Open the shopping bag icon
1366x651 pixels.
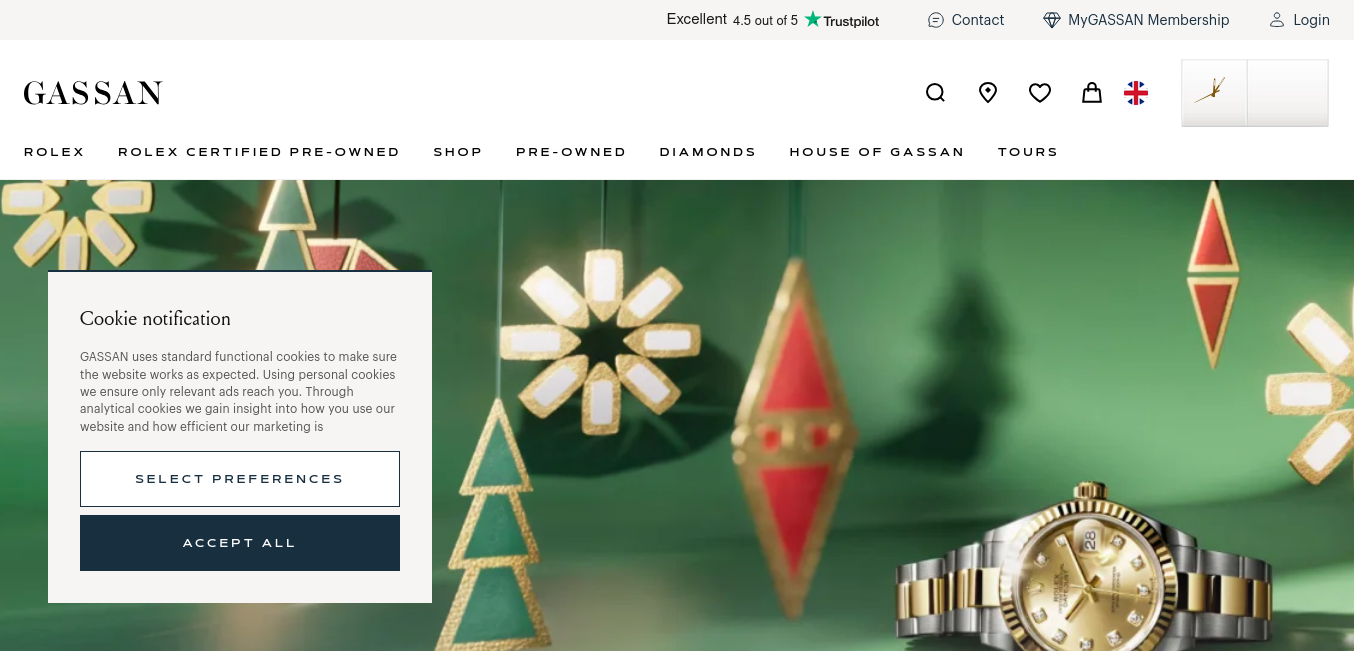pos(1092,93)
